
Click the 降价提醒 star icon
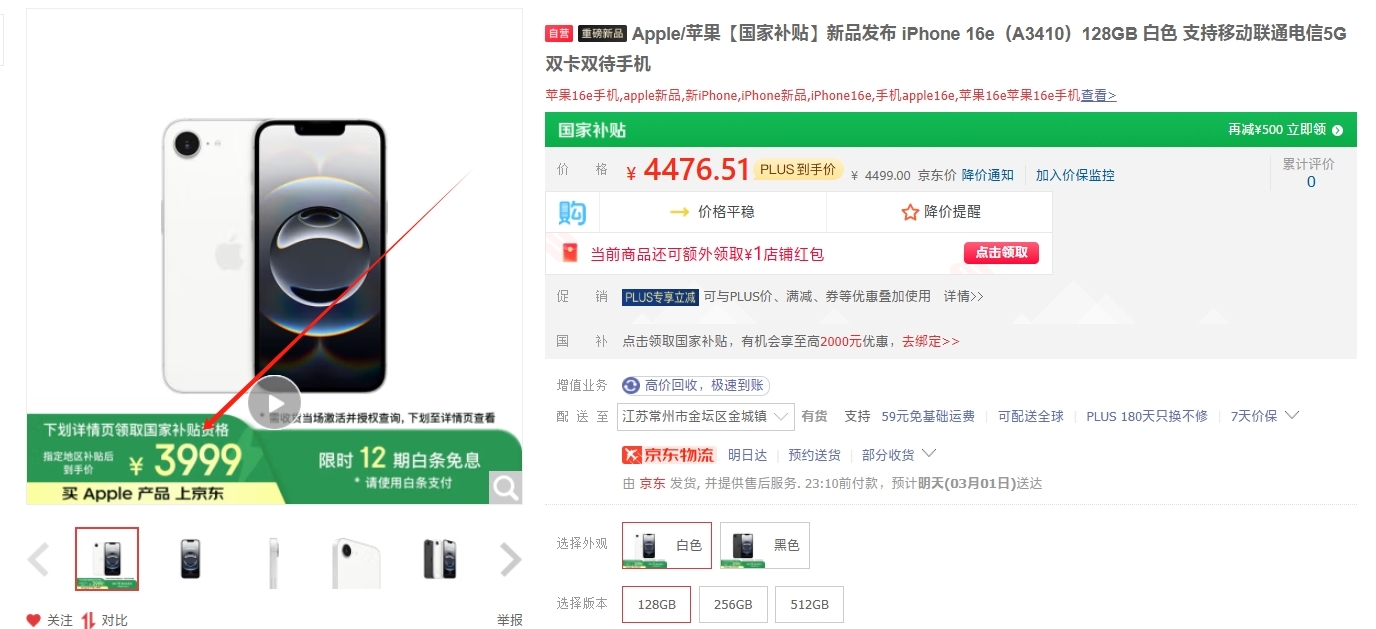[x=910, y=212]
